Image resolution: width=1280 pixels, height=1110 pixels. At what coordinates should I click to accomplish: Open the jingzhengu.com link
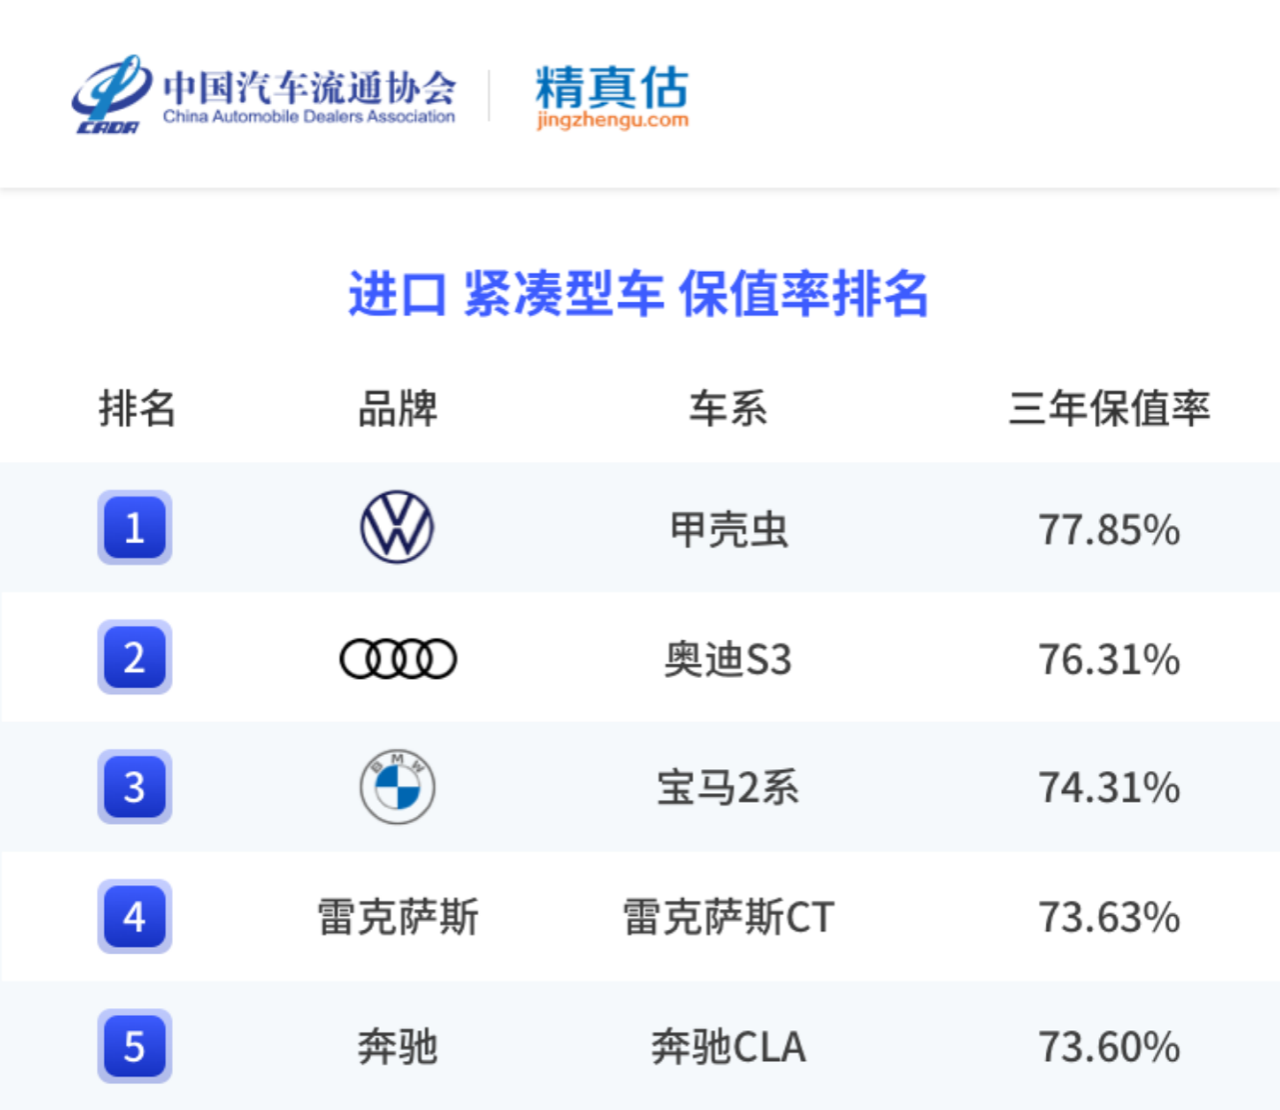coord(612,120)
